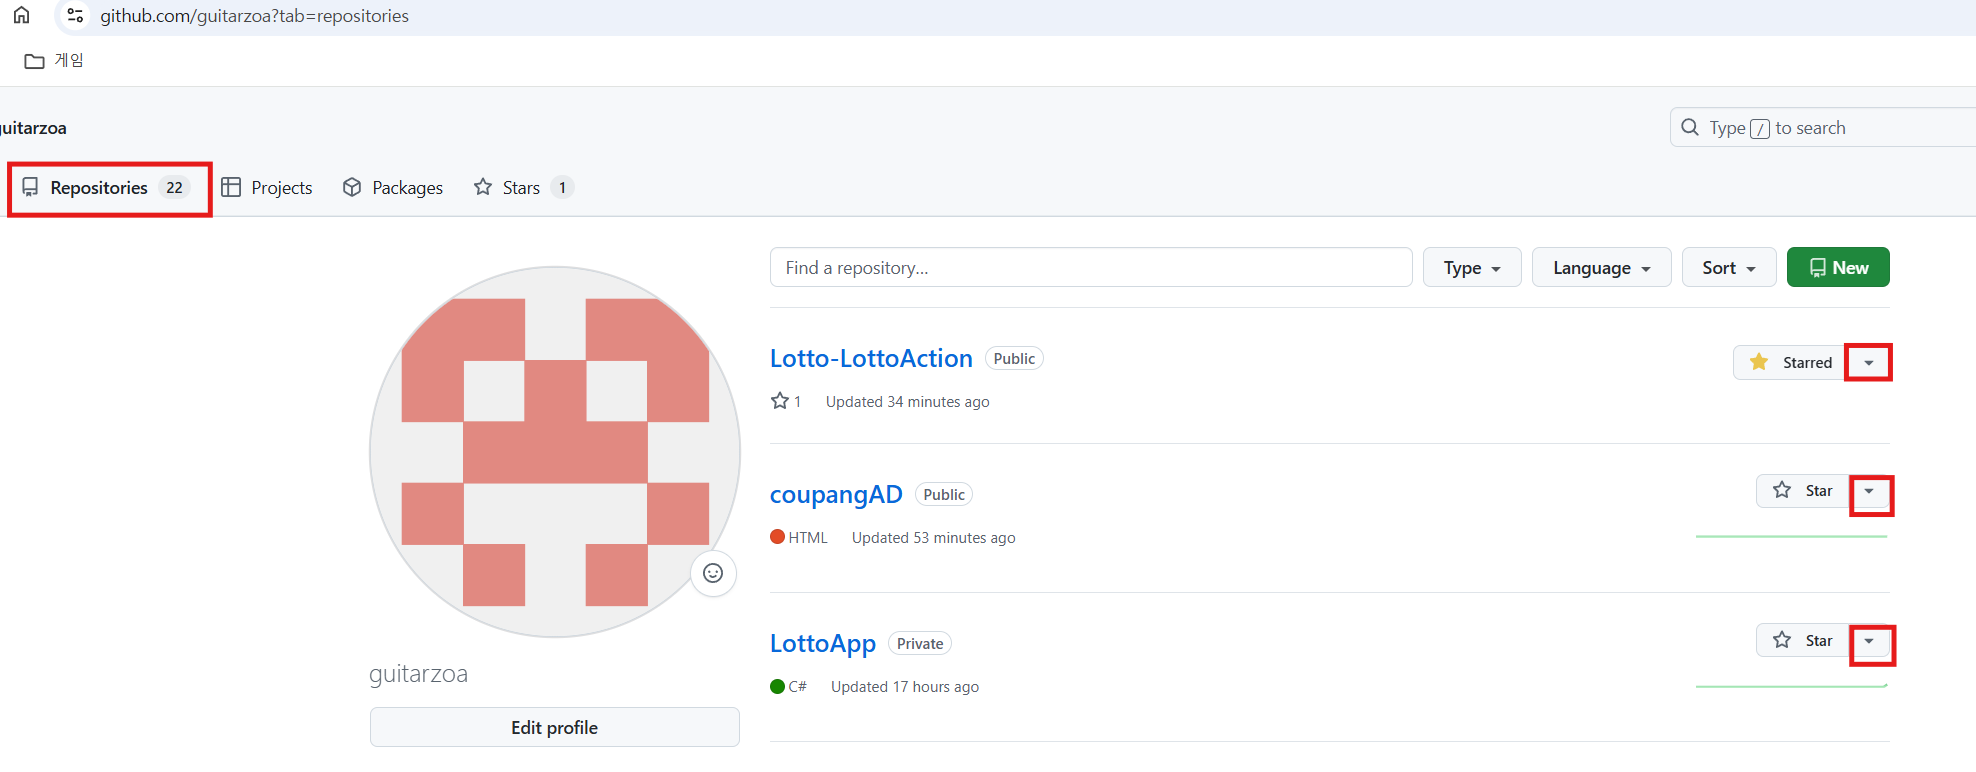Open star lists dropdown for coupangAD
Image resolution: width=1976 pixels, height=772 pixels.
1870,491
